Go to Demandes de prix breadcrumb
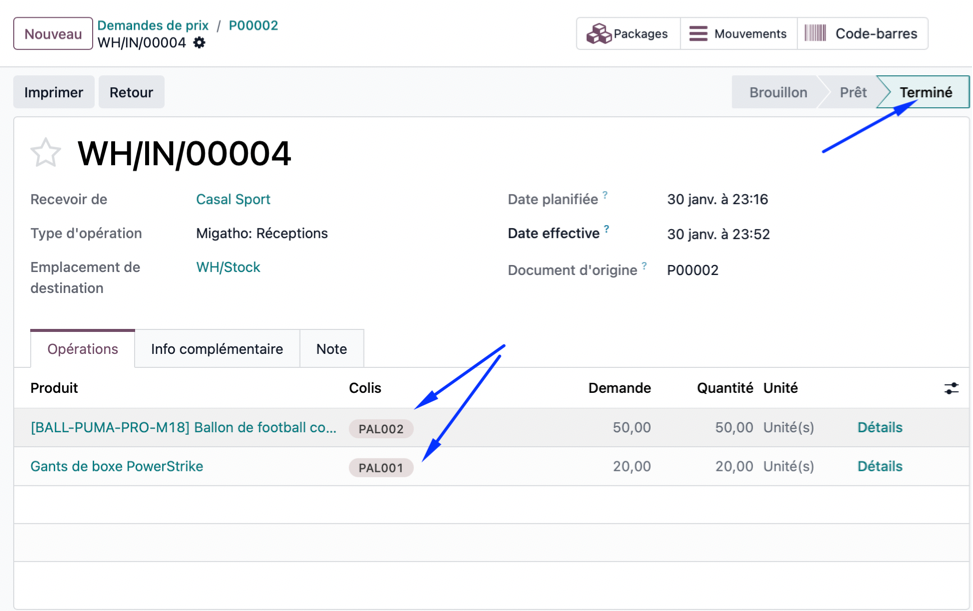 153,25
